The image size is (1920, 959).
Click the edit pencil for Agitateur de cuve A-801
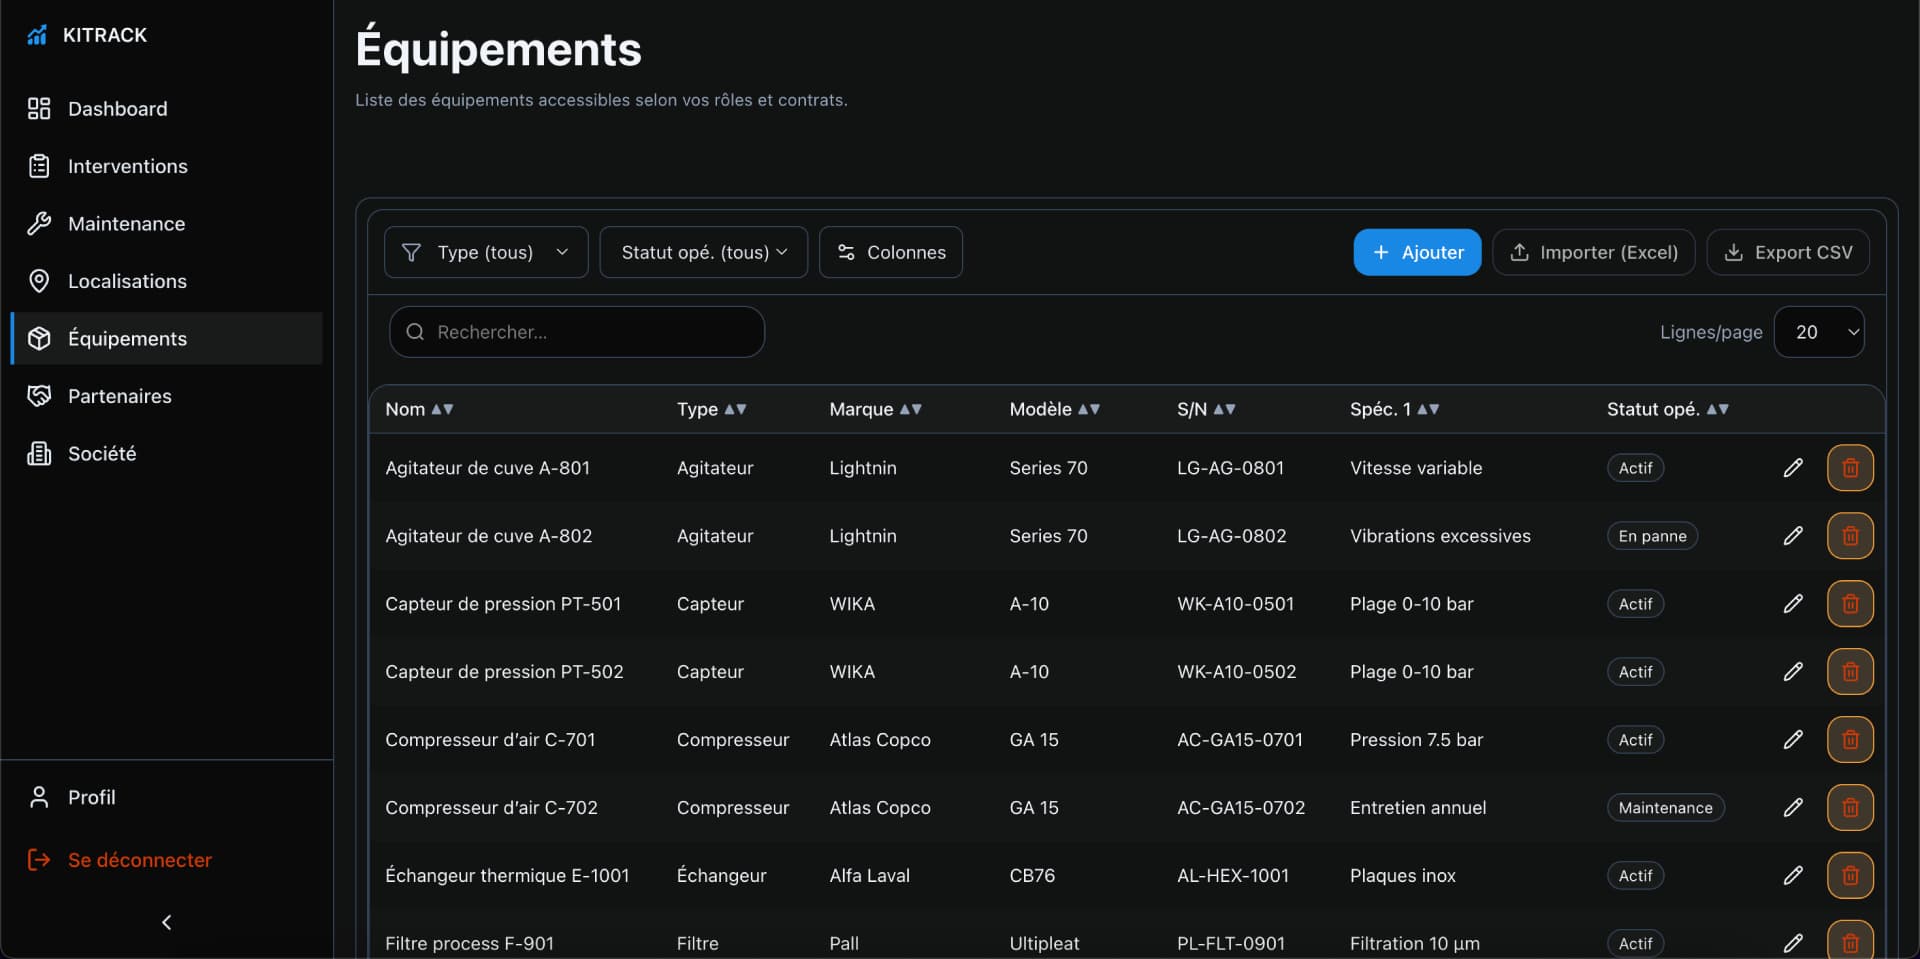coord(1793,468)
